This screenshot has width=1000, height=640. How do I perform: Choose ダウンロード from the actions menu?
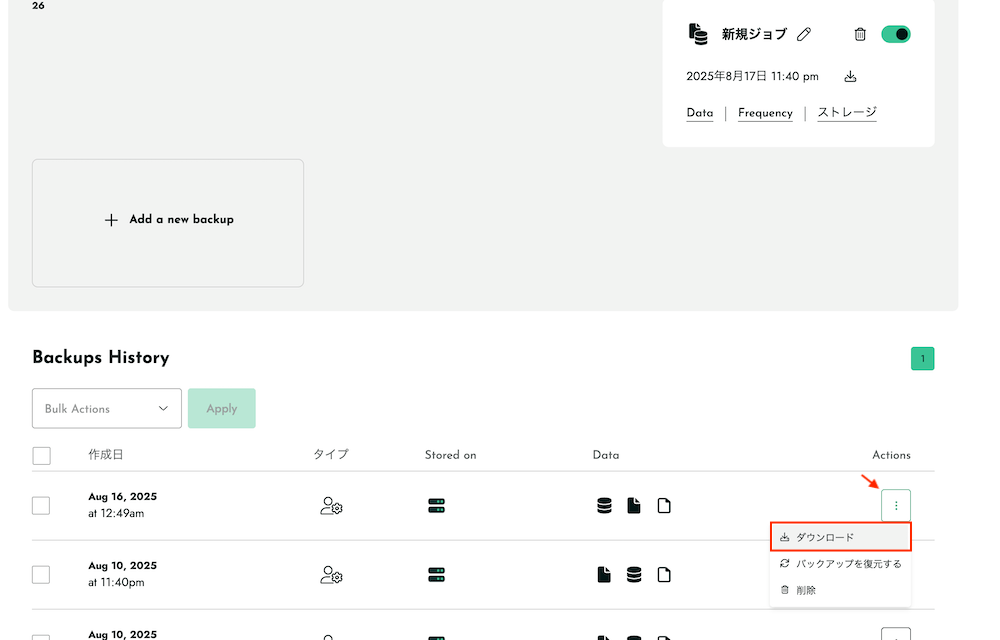pyautogui.click(x=841, y=537)
